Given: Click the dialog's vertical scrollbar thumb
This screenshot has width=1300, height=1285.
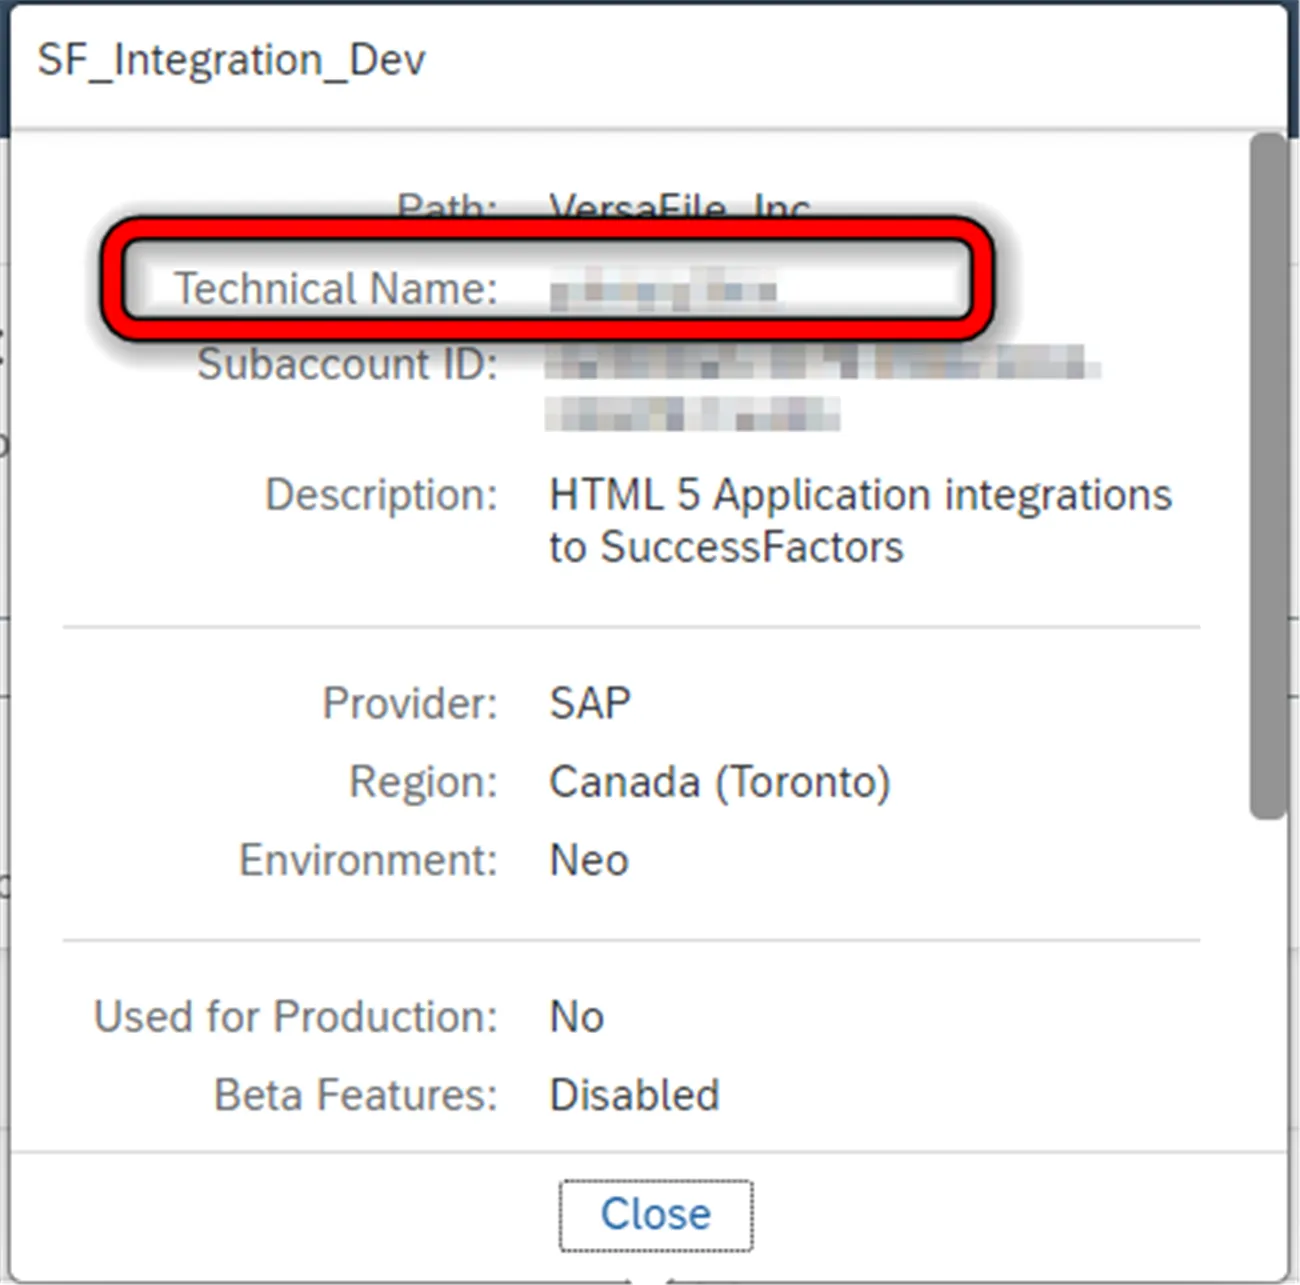Looking at the screenshot, I should point(1268,476).
